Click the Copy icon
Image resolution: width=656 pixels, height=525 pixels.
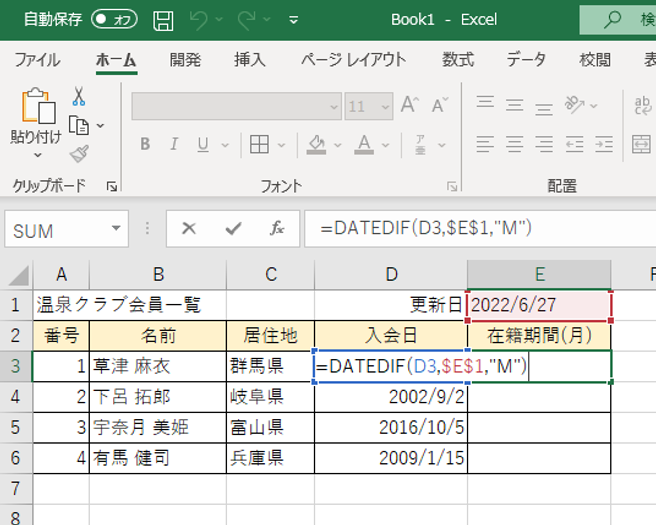pos(79,125)
